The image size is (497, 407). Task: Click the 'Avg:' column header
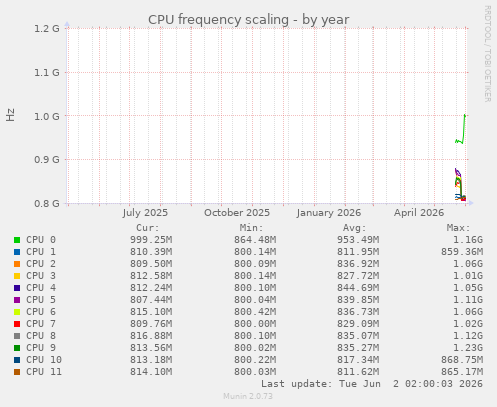(x=355, y=228)
